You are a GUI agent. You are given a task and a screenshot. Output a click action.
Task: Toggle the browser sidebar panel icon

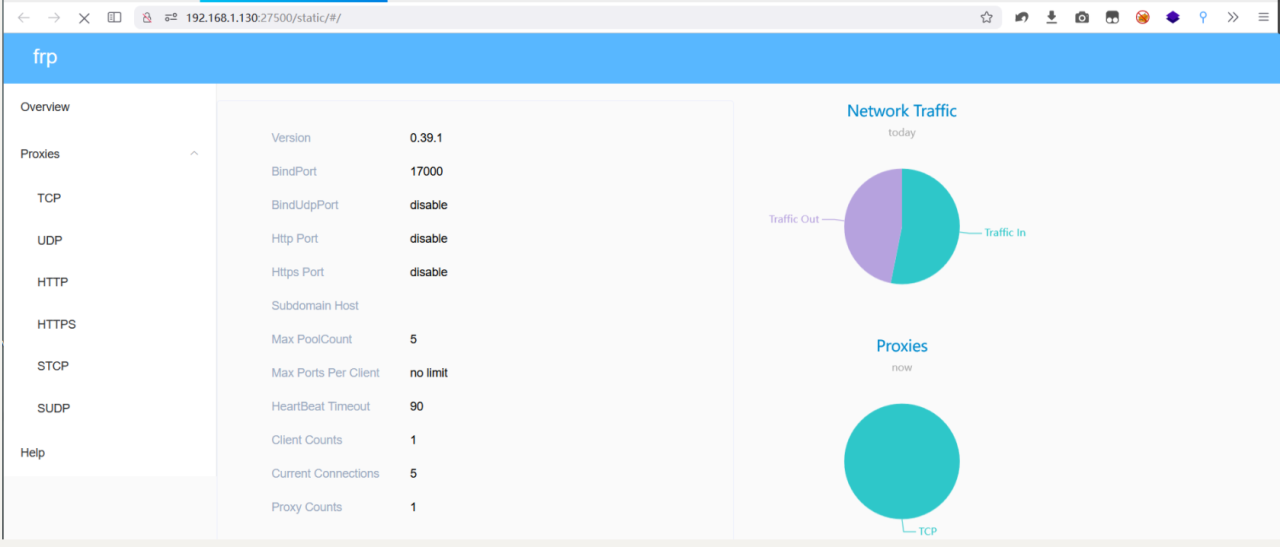115,17
